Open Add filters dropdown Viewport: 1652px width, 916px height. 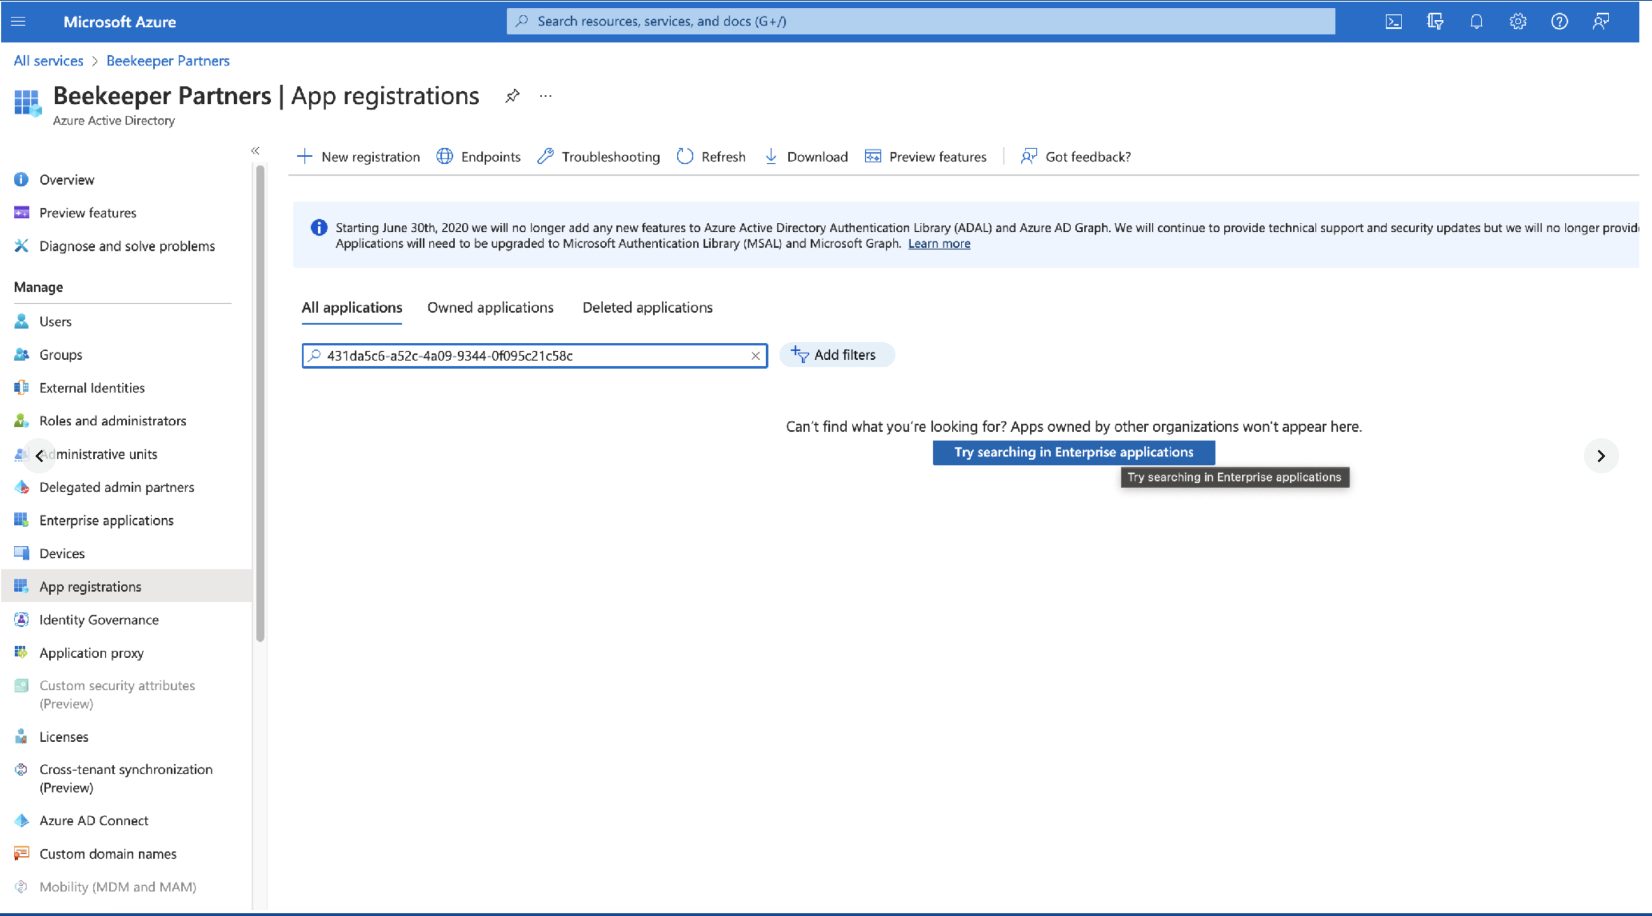pyautogui.click(x=837, y=354)
